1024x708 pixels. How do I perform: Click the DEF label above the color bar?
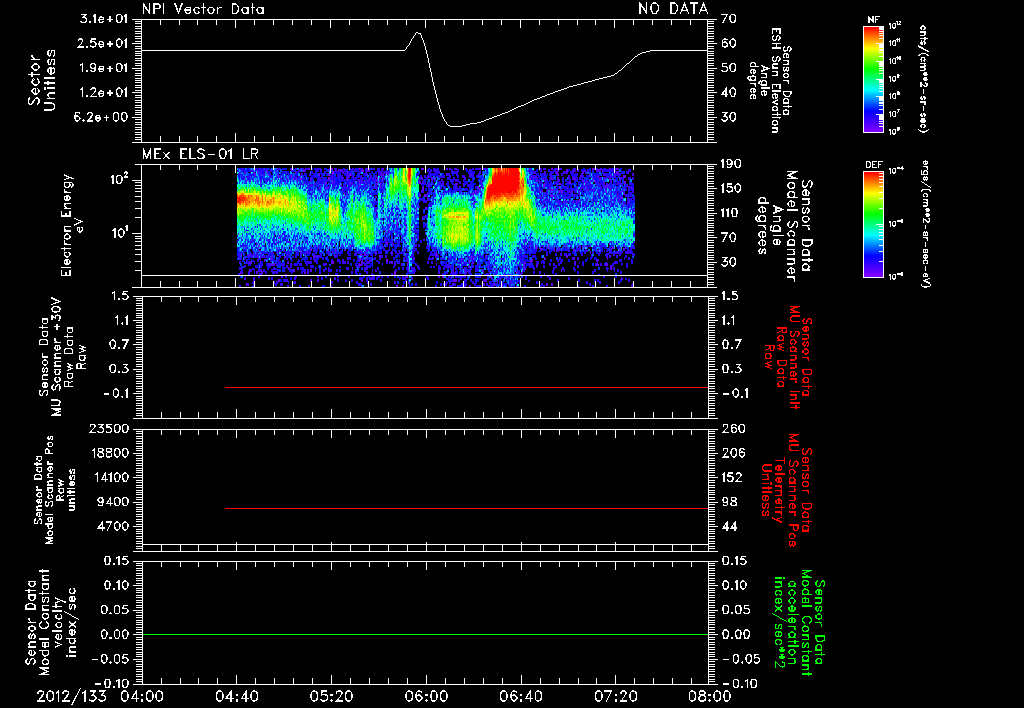[873, 165]
